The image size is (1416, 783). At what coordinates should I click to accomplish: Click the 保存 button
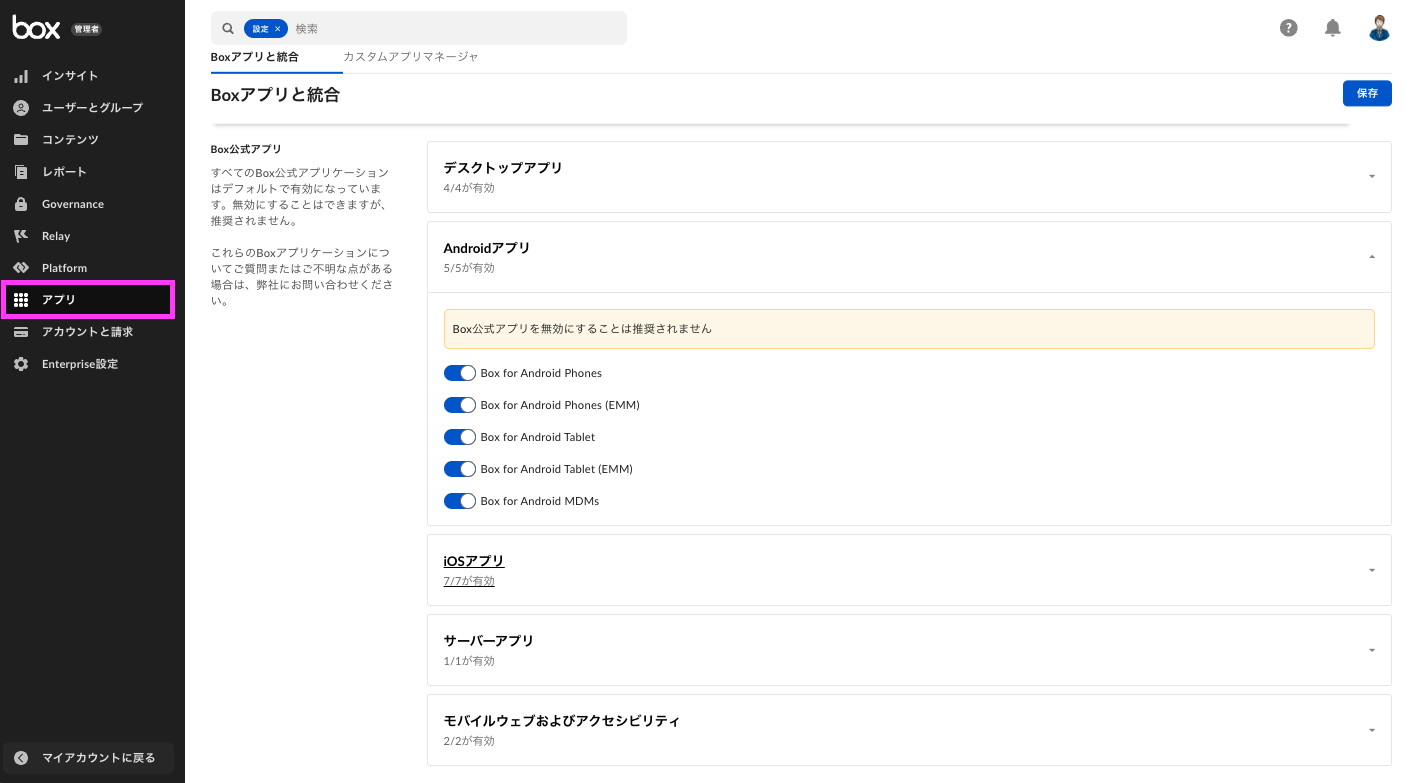(1366, 93)
